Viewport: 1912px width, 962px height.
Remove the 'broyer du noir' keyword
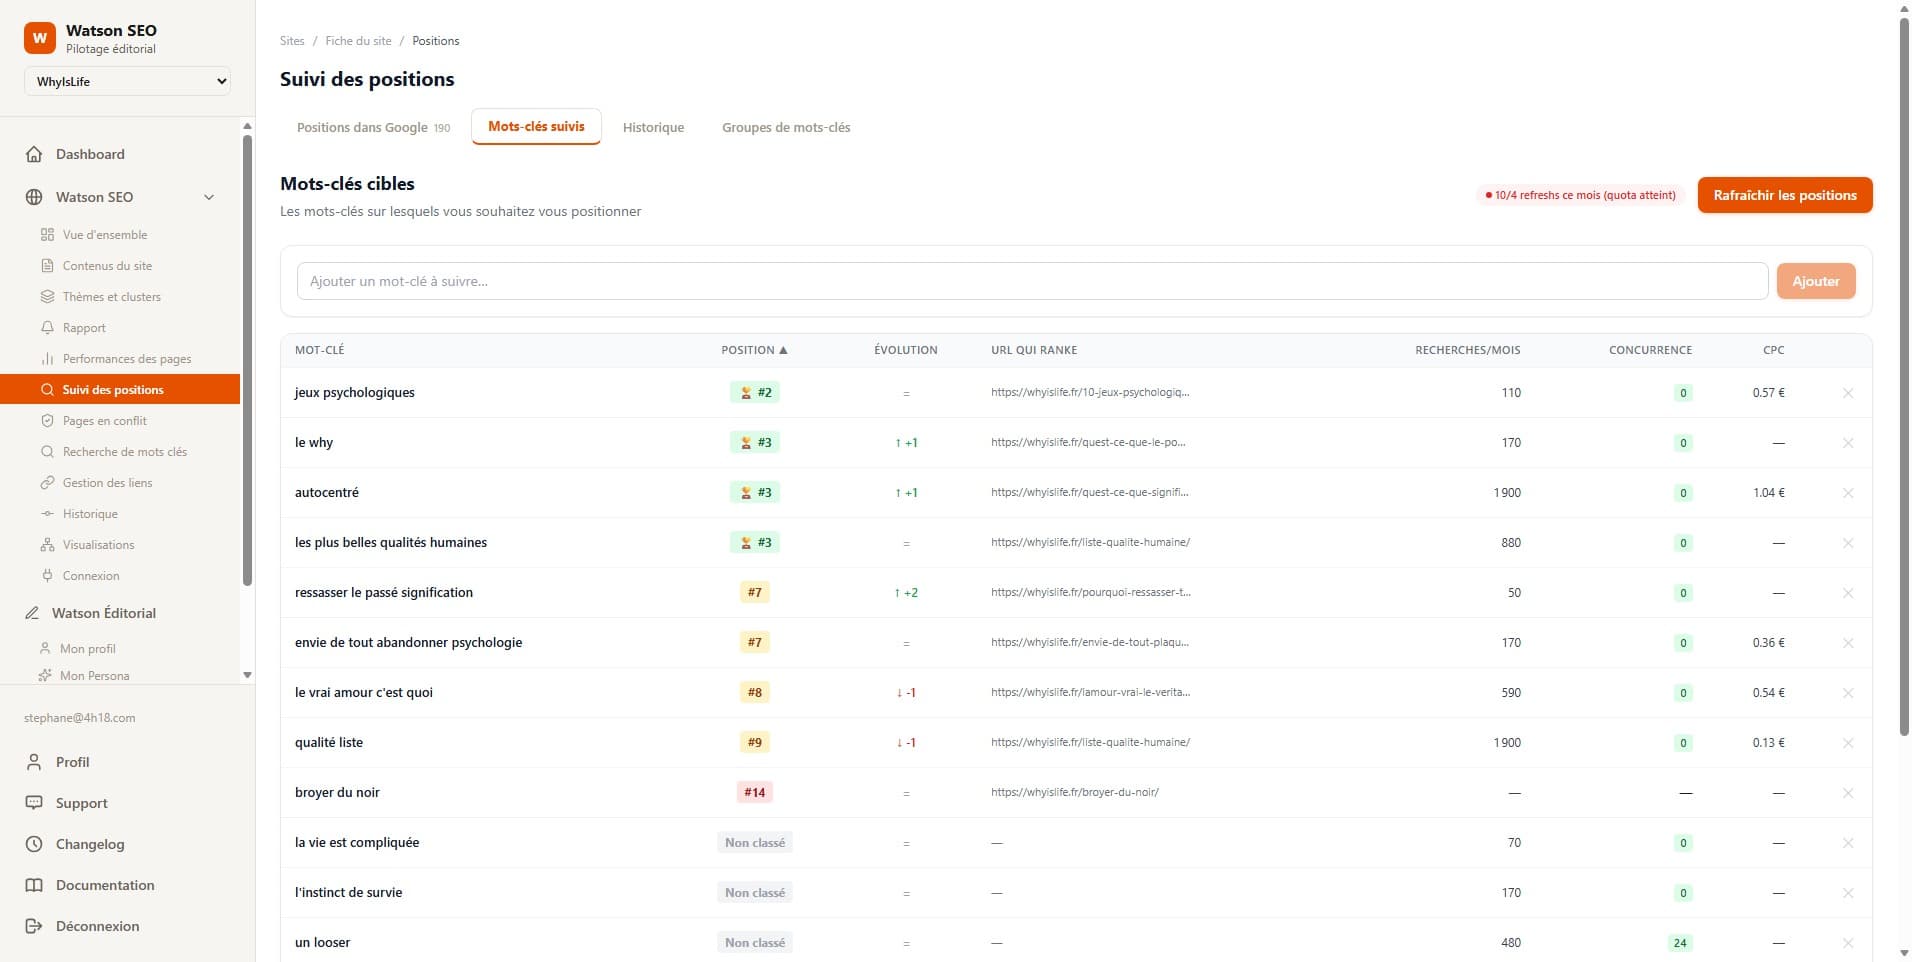click(1847, 792)
